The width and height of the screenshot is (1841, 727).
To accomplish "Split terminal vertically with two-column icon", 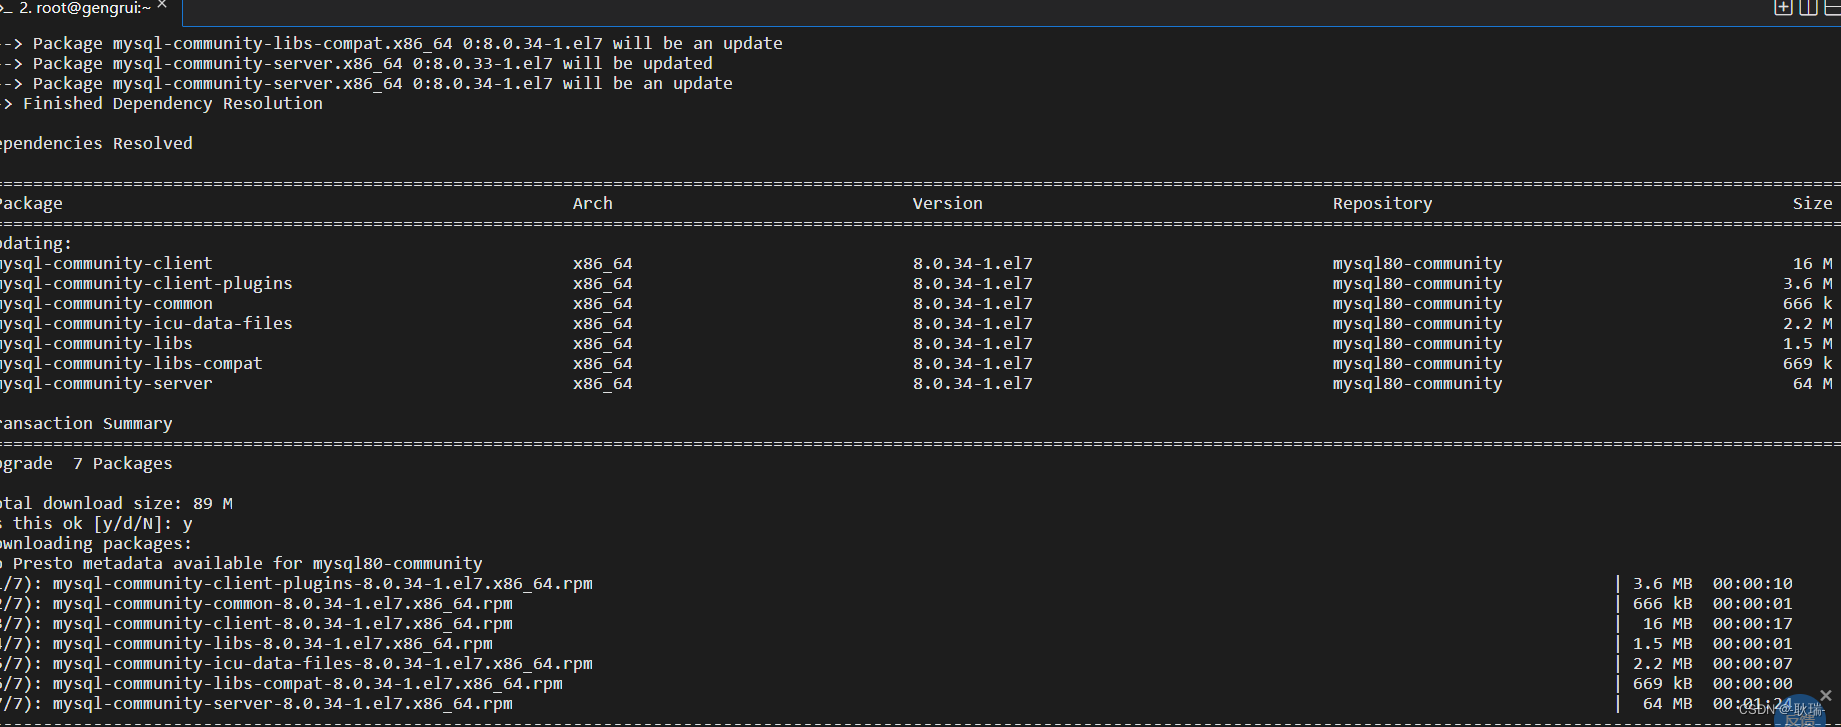I will (1808, 8).
